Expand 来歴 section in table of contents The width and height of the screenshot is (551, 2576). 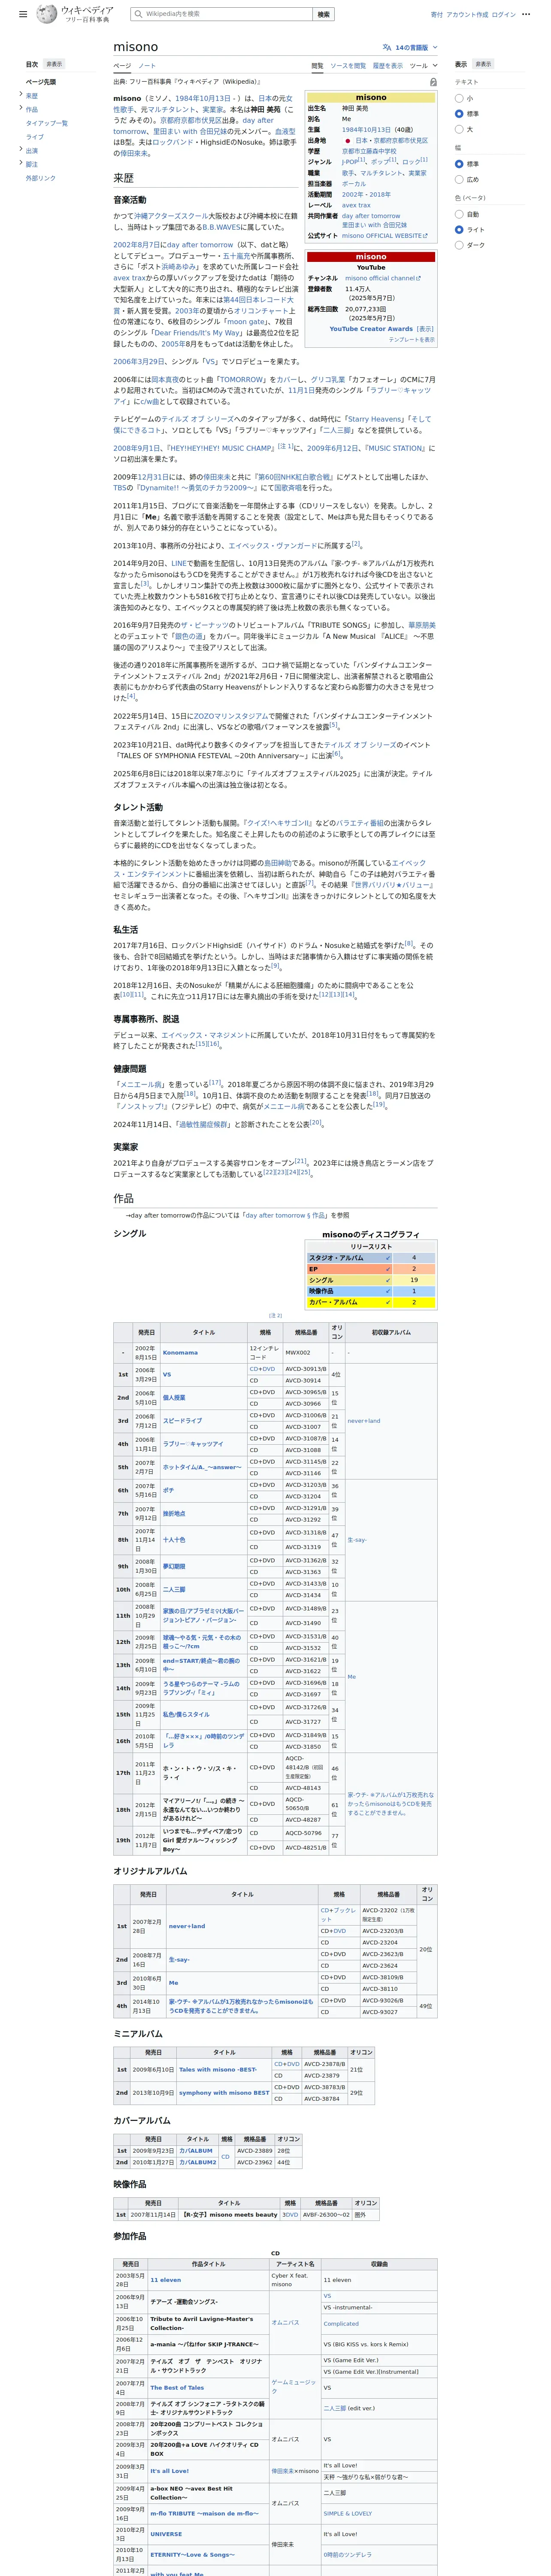(x=20, y=94)
